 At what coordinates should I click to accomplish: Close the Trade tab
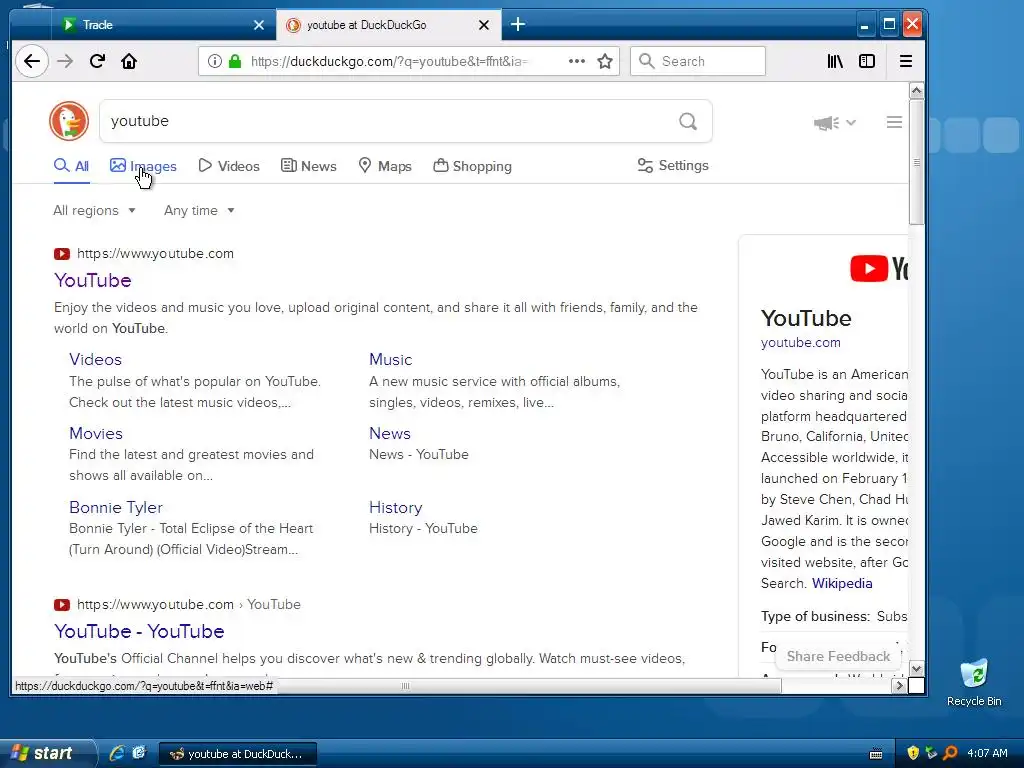coord(259,25)
